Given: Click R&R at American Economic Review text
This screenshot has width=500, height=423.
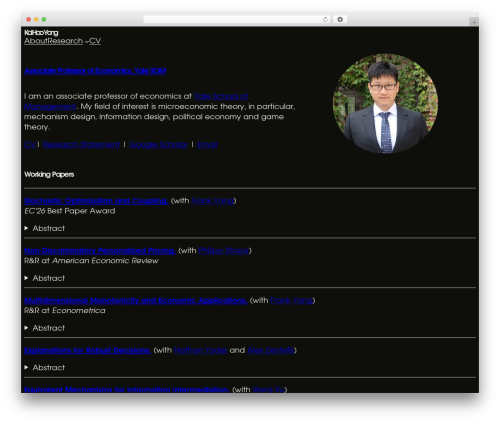Looking at the screenshot, I should coord(91,261).
